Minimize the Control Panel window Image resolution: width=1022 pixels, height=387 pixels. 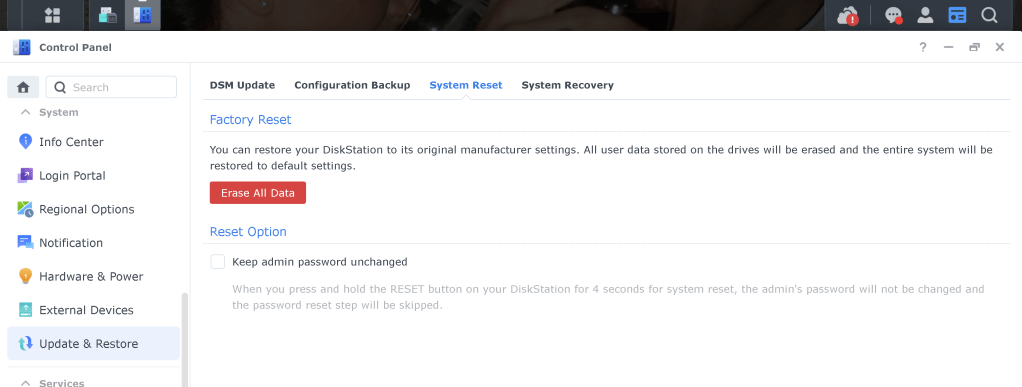(x=948, y=48)
